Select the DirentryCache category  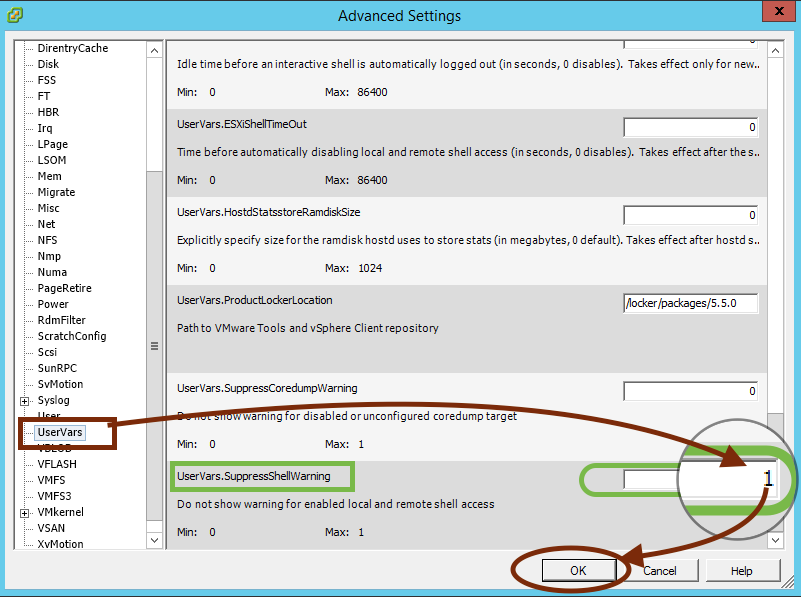72,48
